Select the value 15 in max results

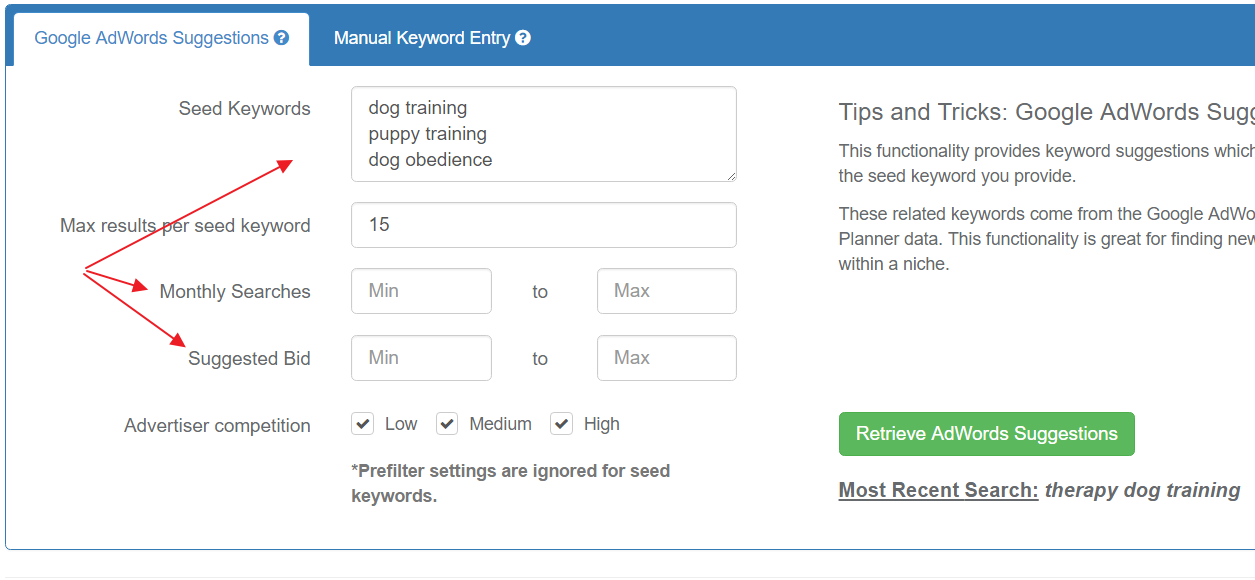[378, 224]
